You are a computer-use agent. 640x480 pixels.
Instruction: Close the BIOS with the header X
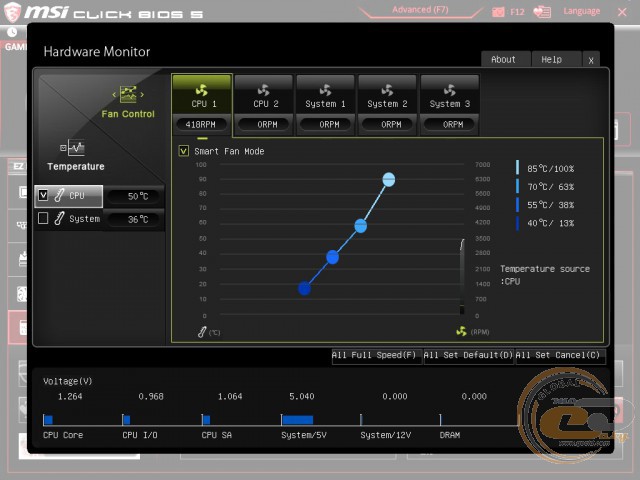pos(622,12)
